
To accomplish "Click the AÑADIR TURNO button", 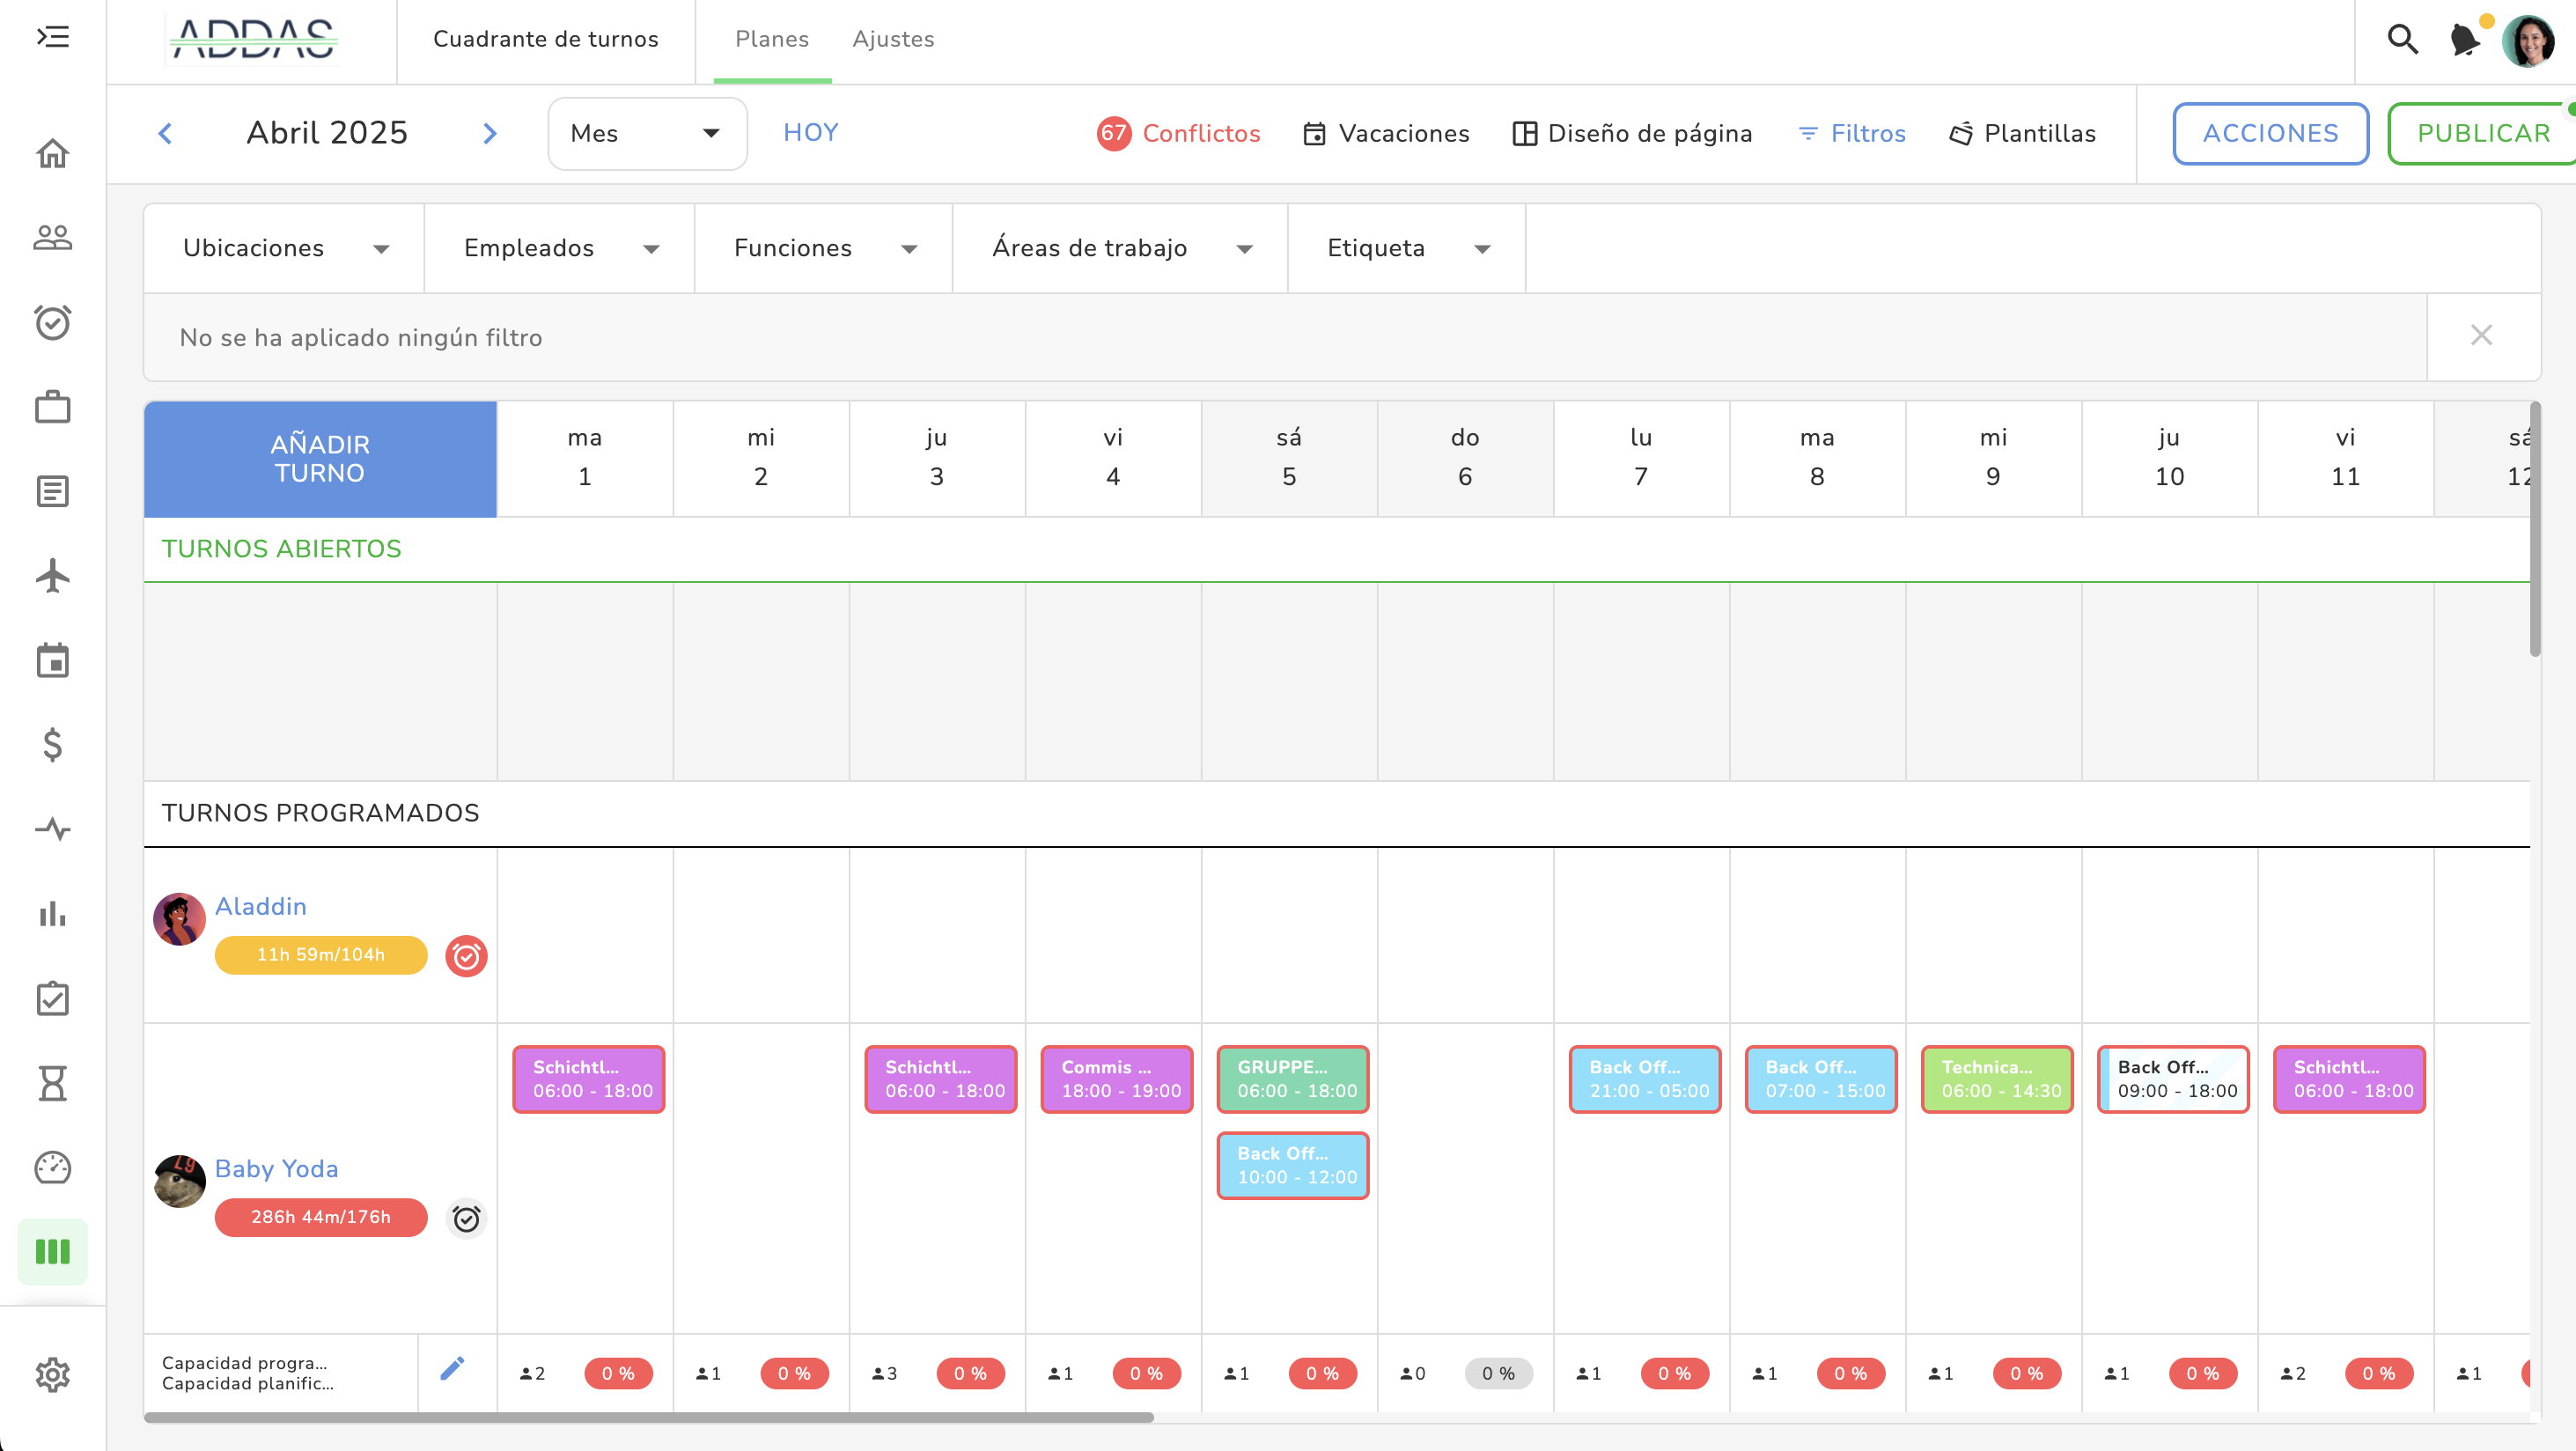I will (320, 459).
